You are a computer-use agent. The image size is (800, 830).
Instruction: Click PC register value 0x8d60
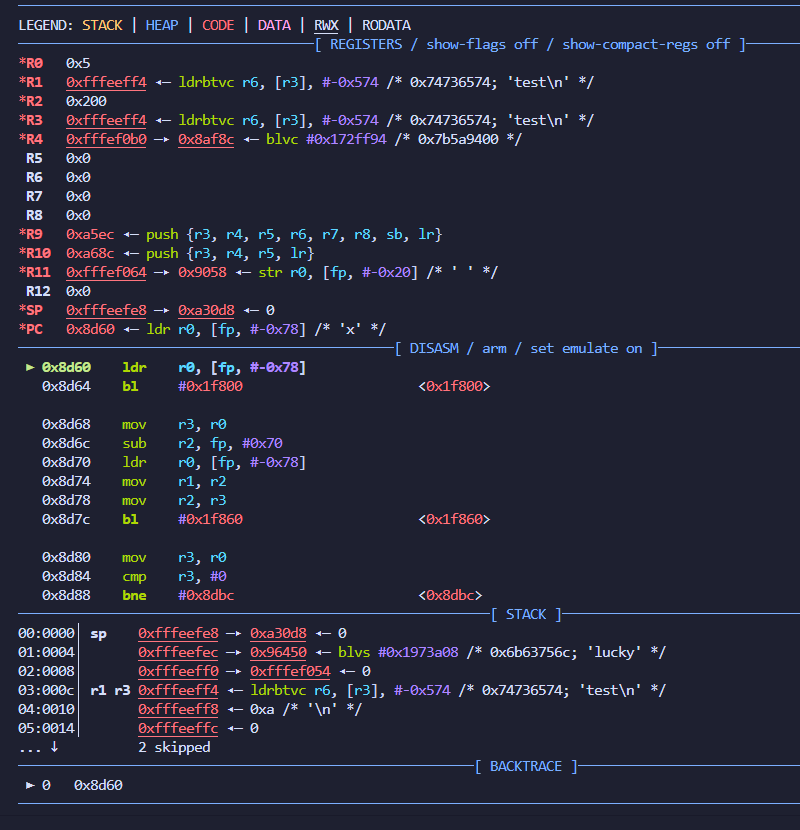(x=90, y=329)
